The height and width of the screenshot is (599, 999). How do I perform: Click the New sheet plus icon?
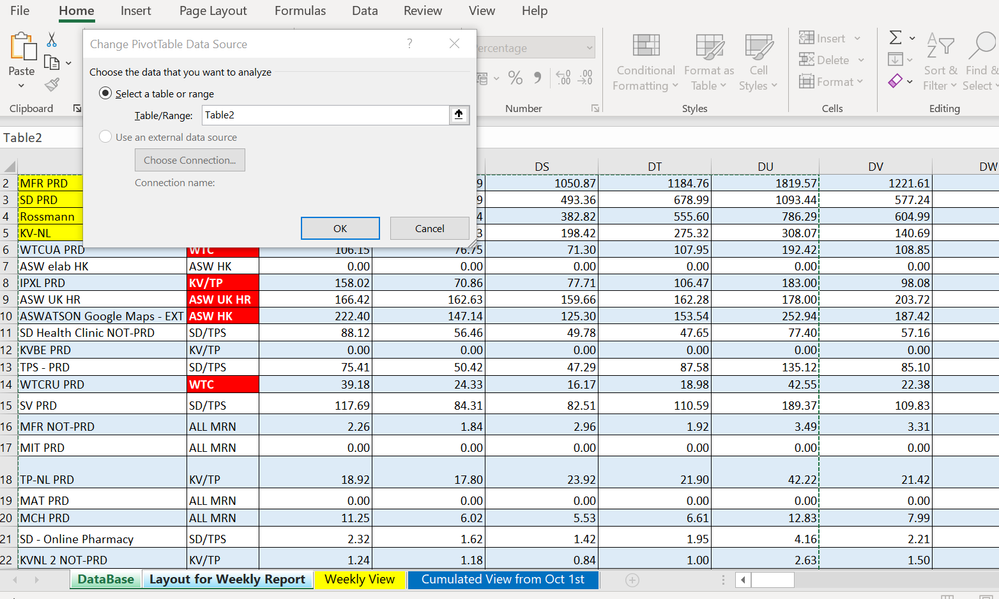(632, 580)
